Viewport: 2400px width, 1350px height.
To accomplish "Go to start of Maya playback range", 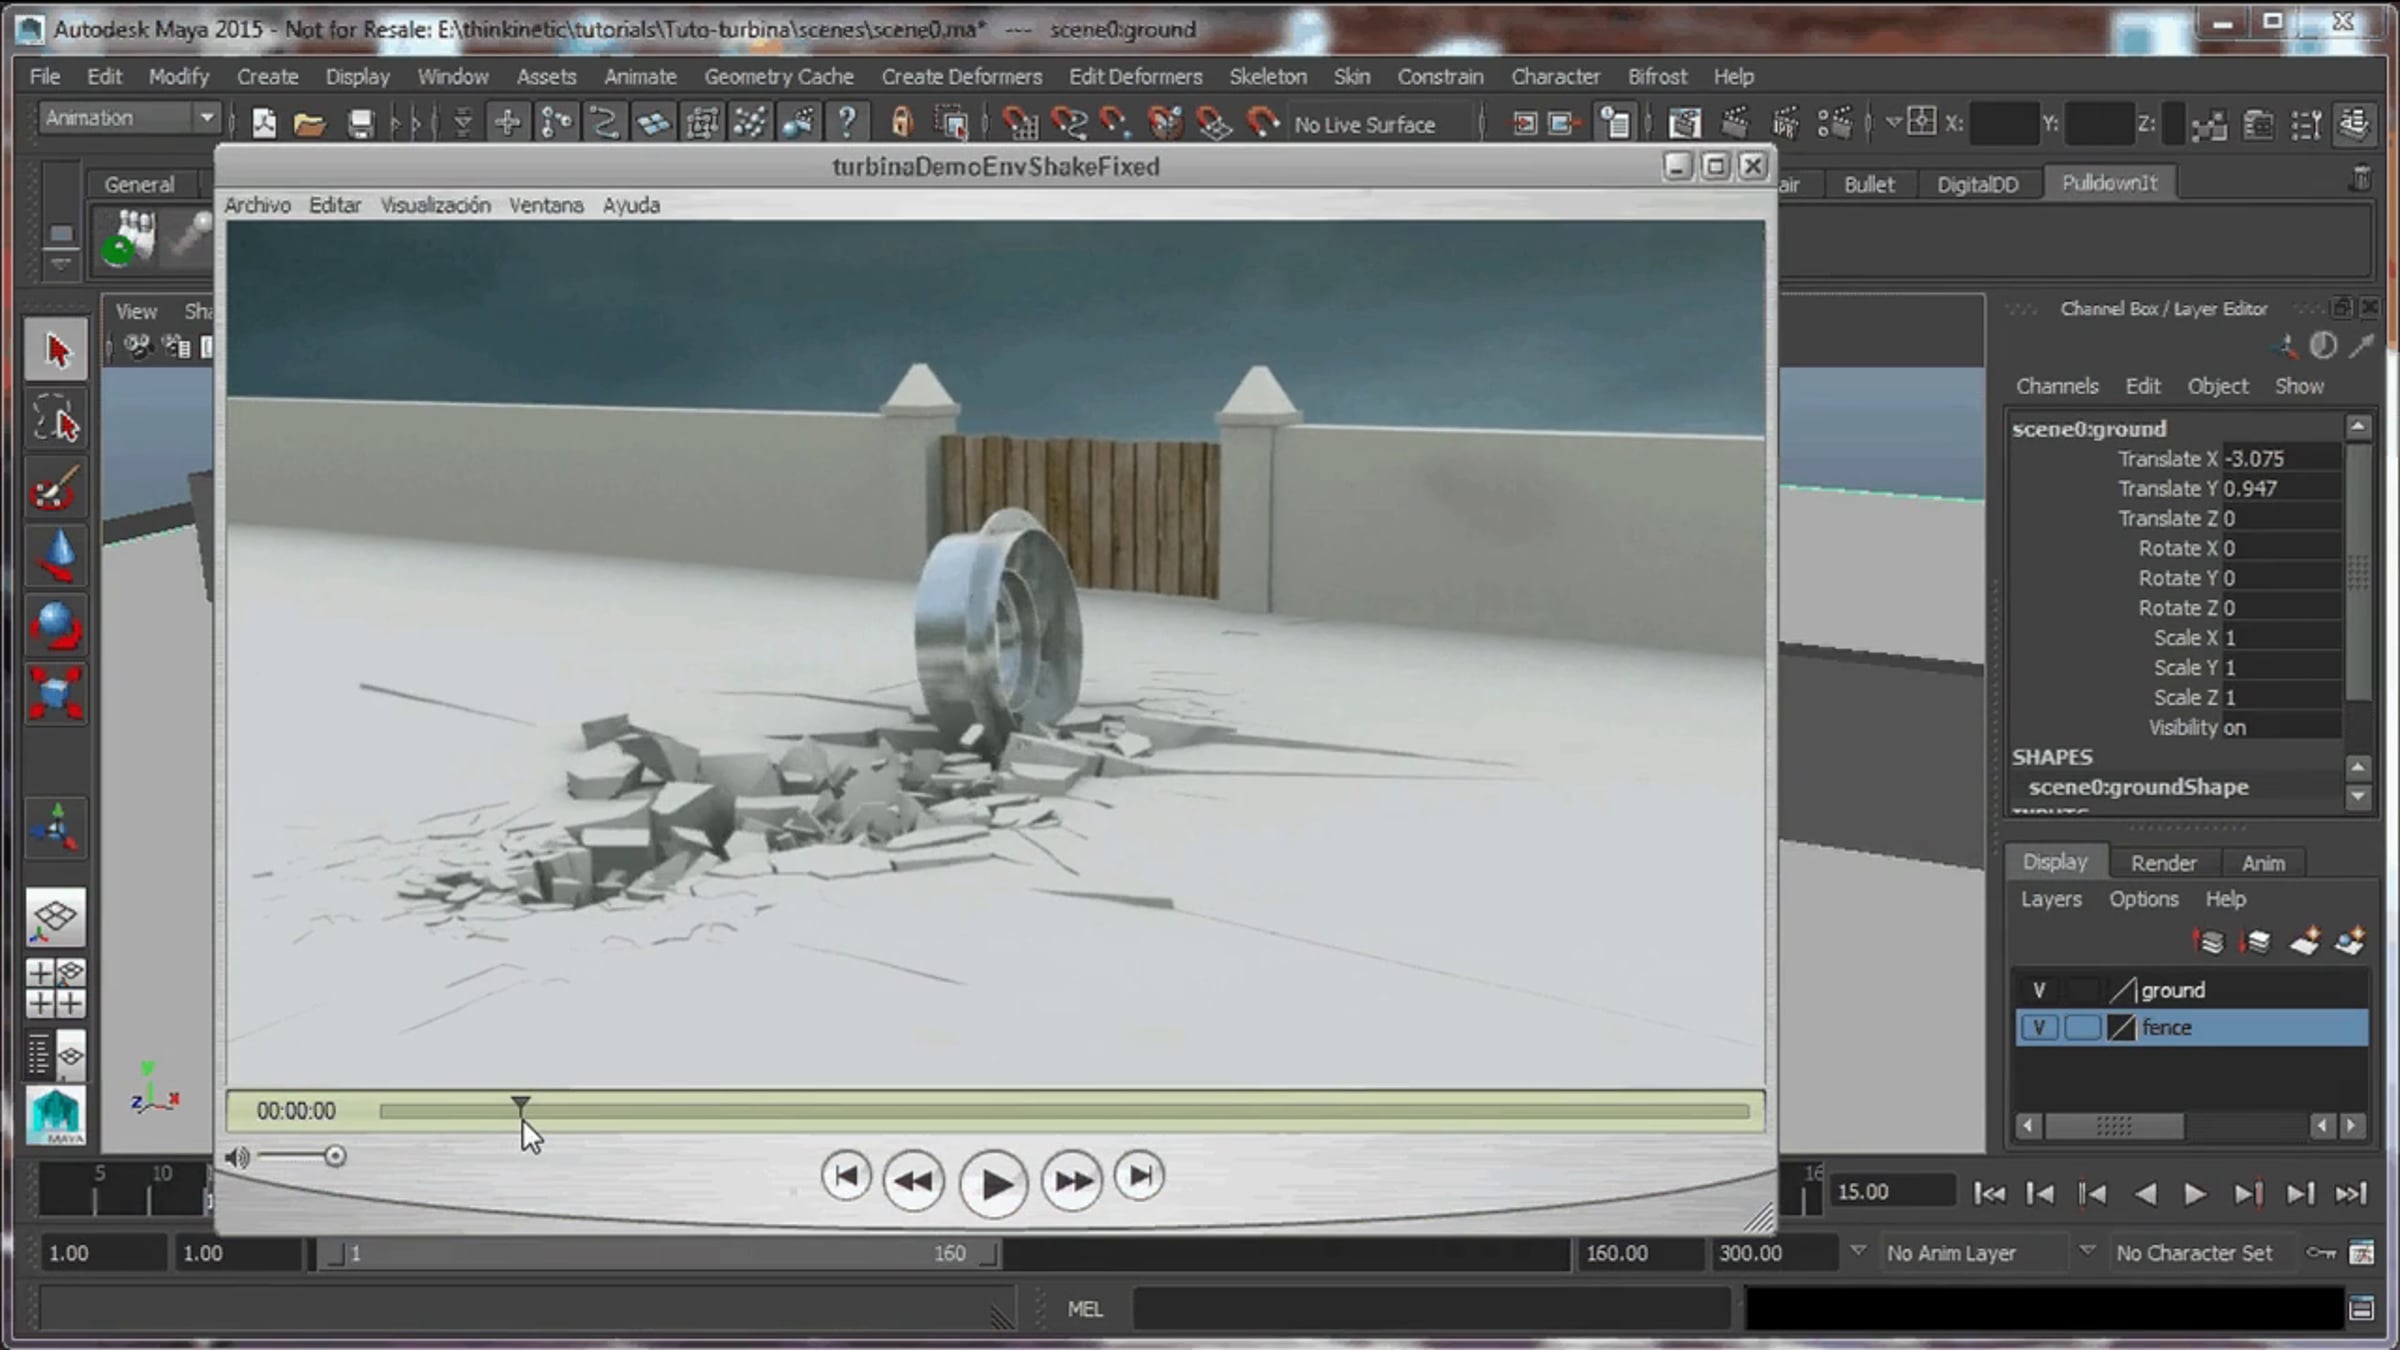I will point(1988,1193).
